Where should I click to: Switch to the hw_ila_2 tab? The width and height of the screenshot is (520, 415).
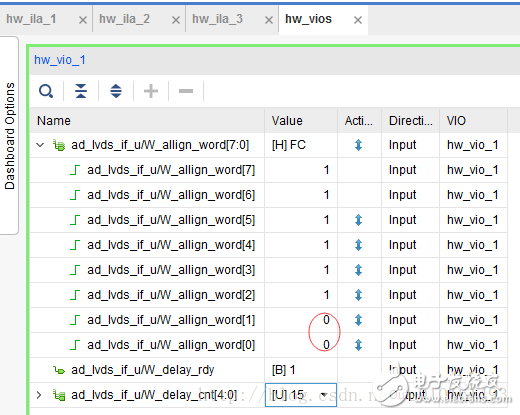[124, 19]
